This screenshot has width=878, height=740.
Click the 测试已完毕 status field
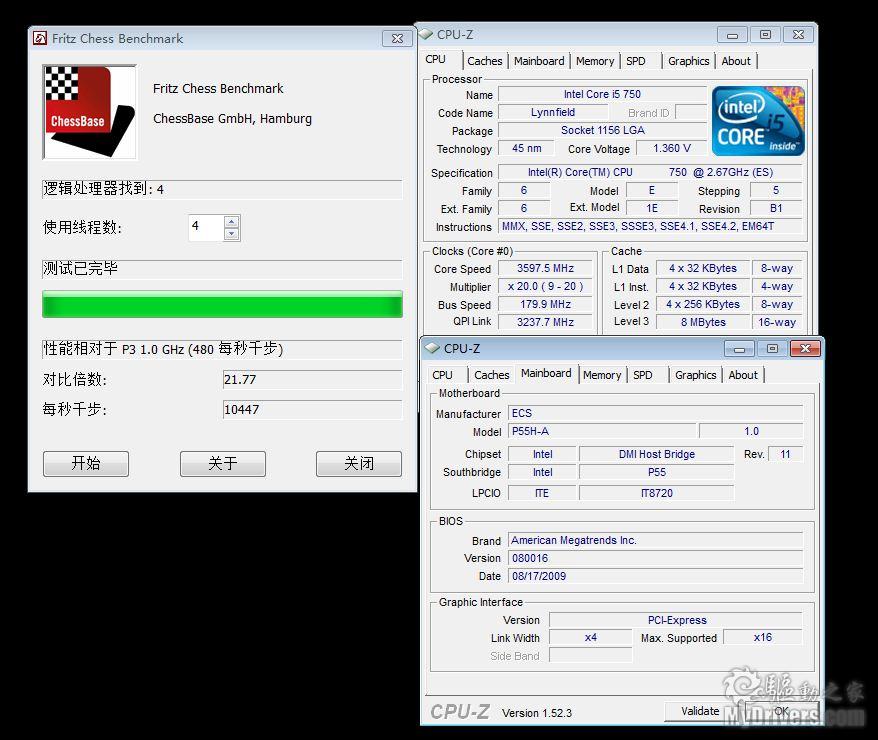pyautogui.click(x=222, y=269)
